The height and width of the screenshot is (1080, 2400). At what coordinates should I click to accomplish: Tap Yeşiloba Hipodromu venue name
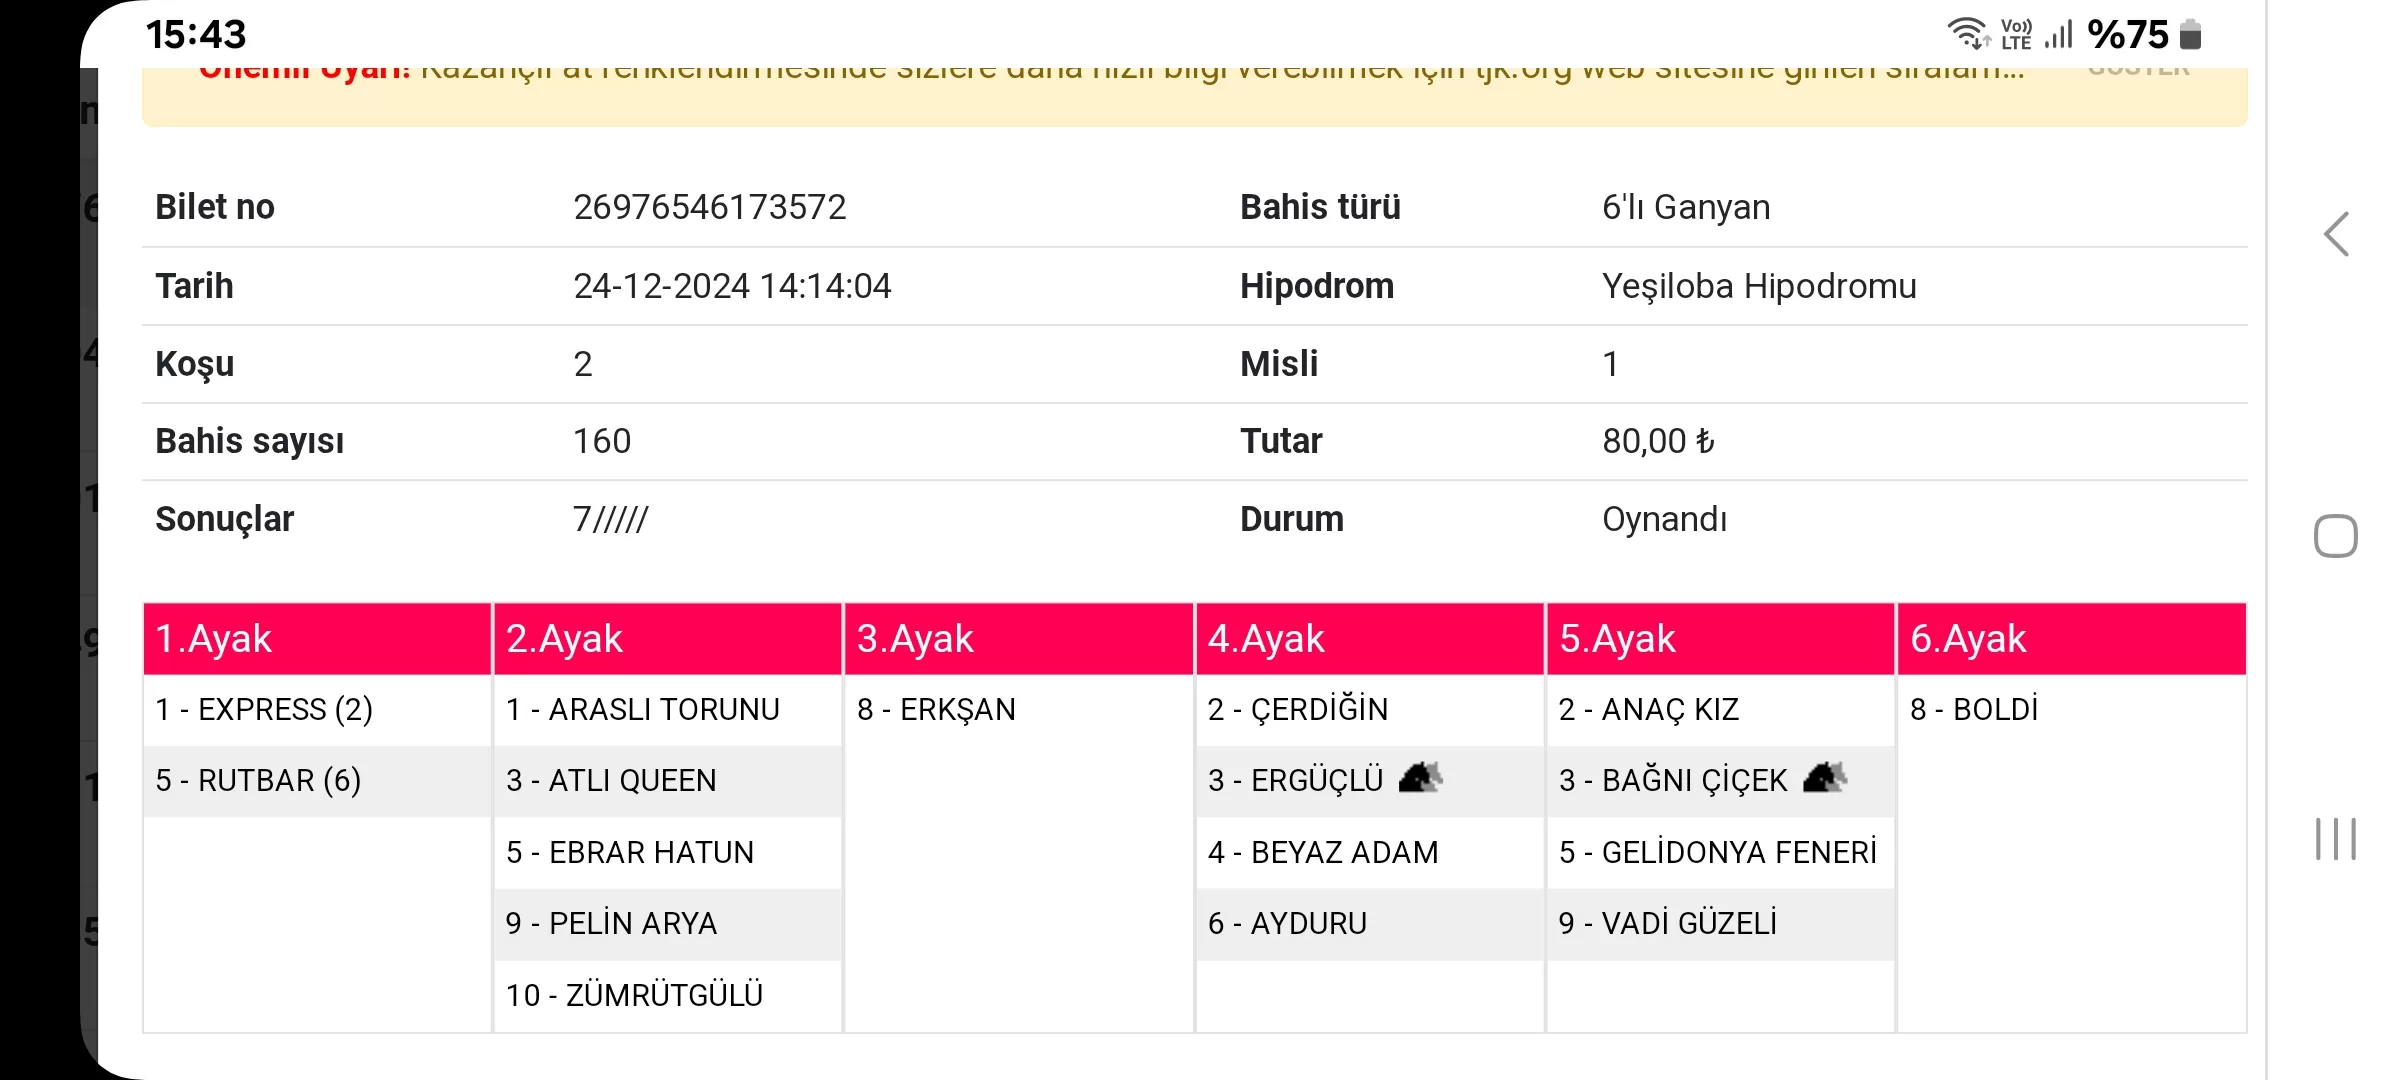point(1758,287)
